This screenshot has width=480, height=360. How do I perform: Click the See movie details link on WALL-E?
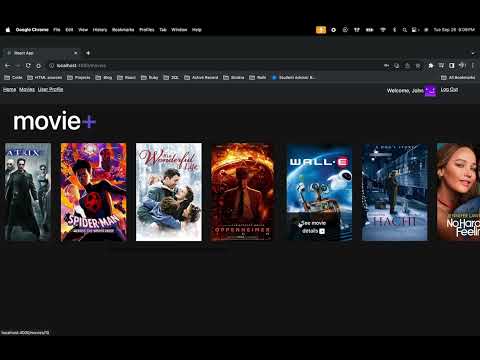[x=313, y=227]
